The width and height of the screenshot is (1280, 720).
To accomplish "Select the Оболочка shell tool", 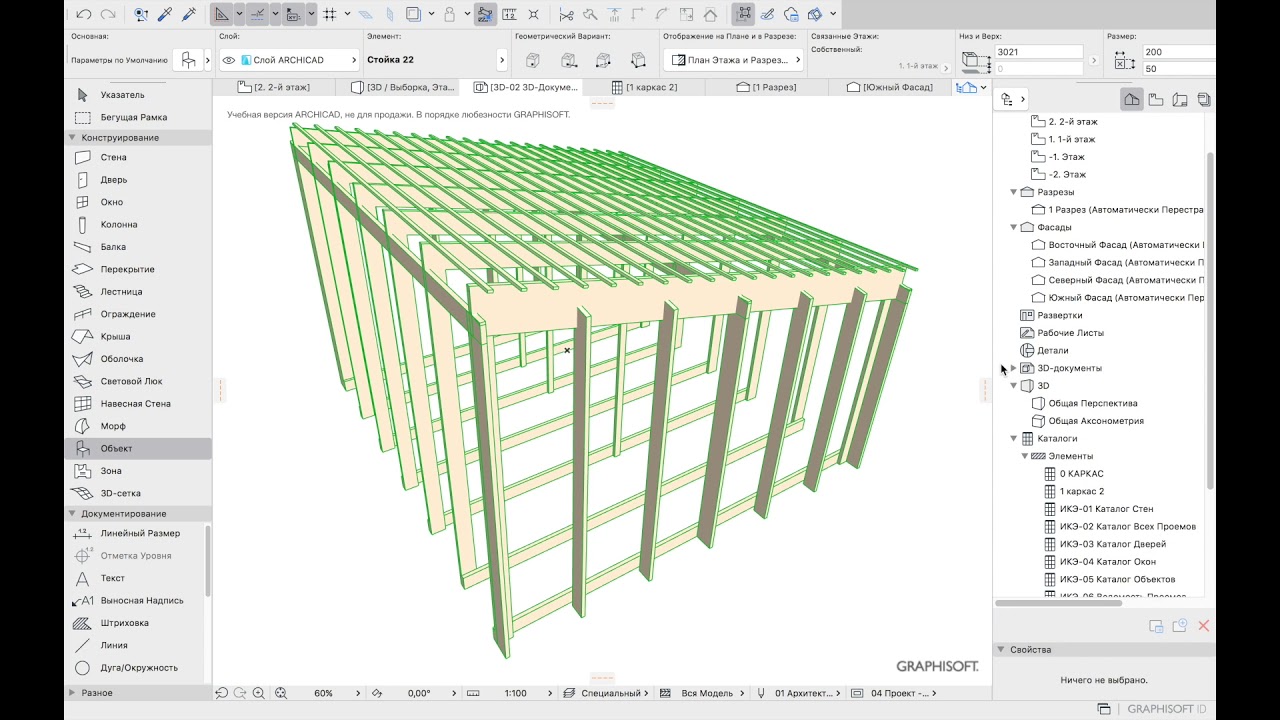I will tap(138, 359).
